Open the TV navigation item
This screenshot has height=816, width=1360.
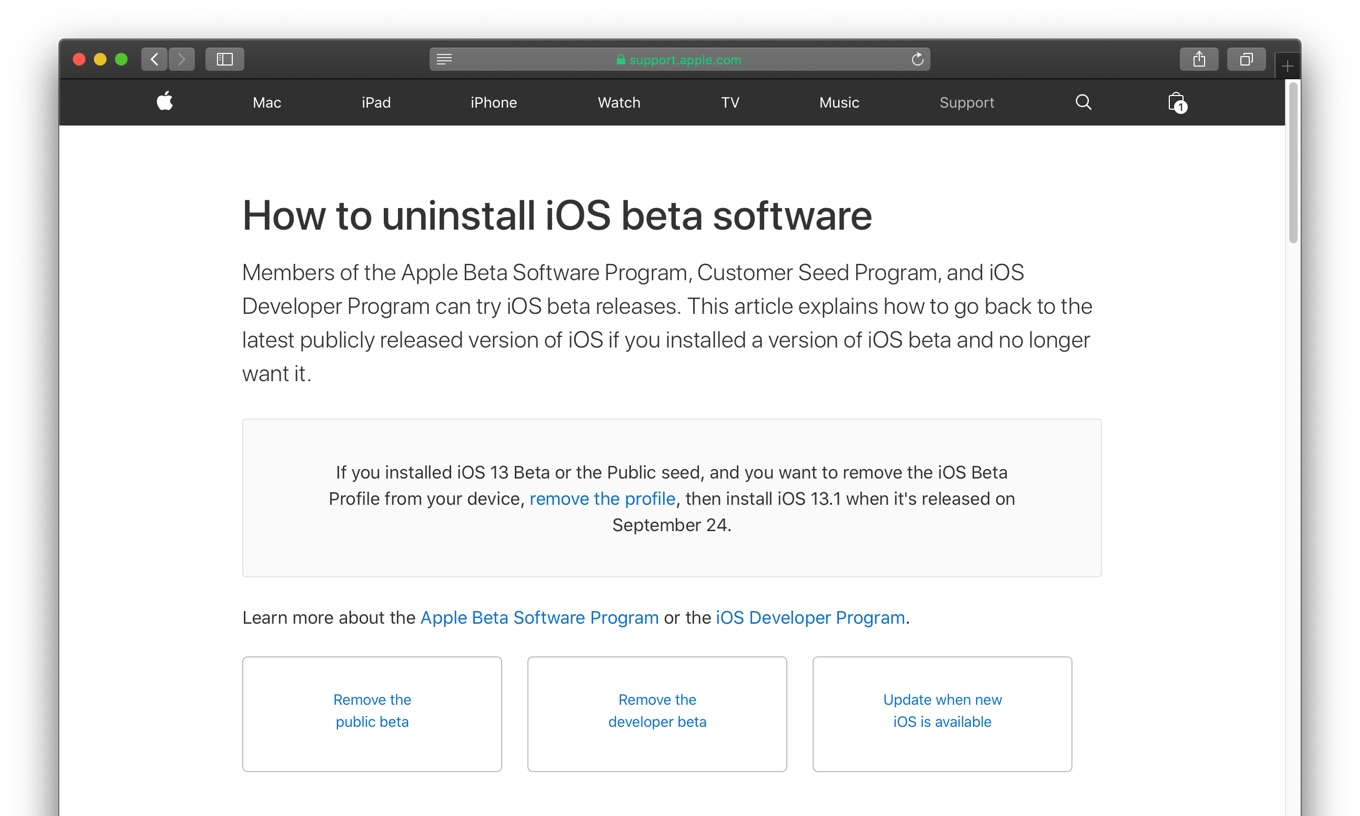[730, 102]
